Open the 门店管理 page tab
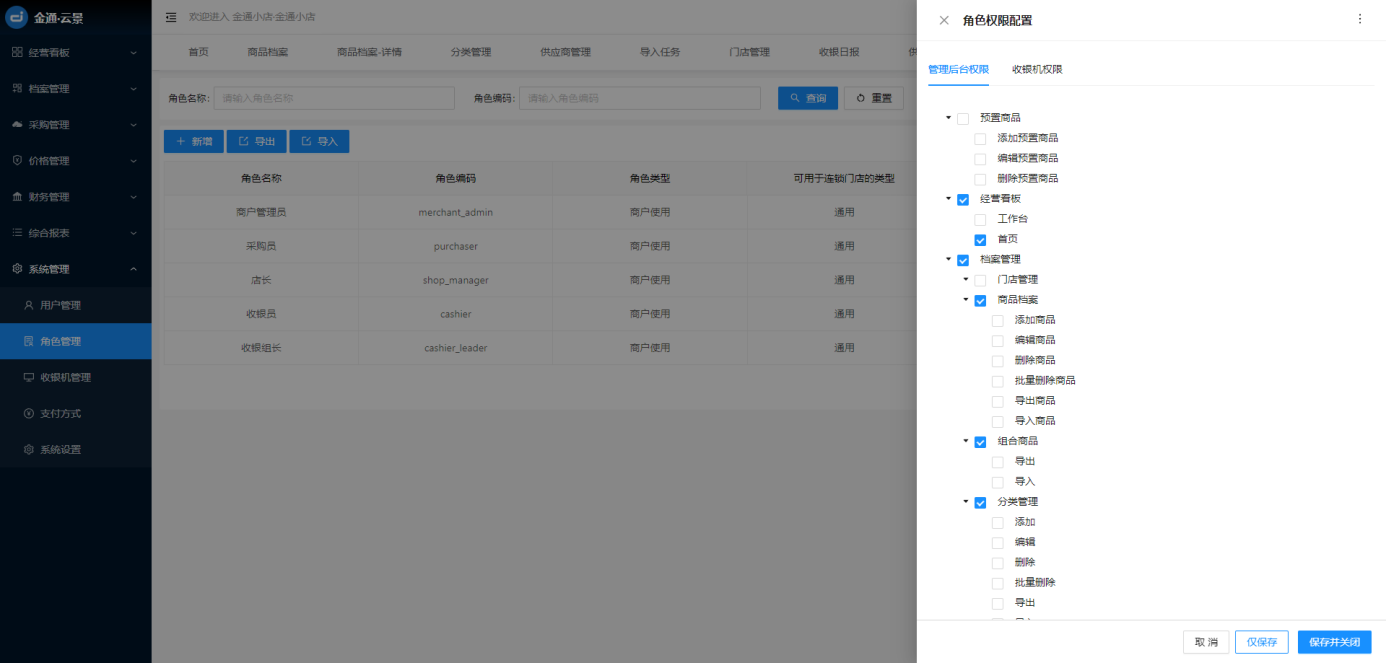 pyautogui.click(x=749, y=52)
